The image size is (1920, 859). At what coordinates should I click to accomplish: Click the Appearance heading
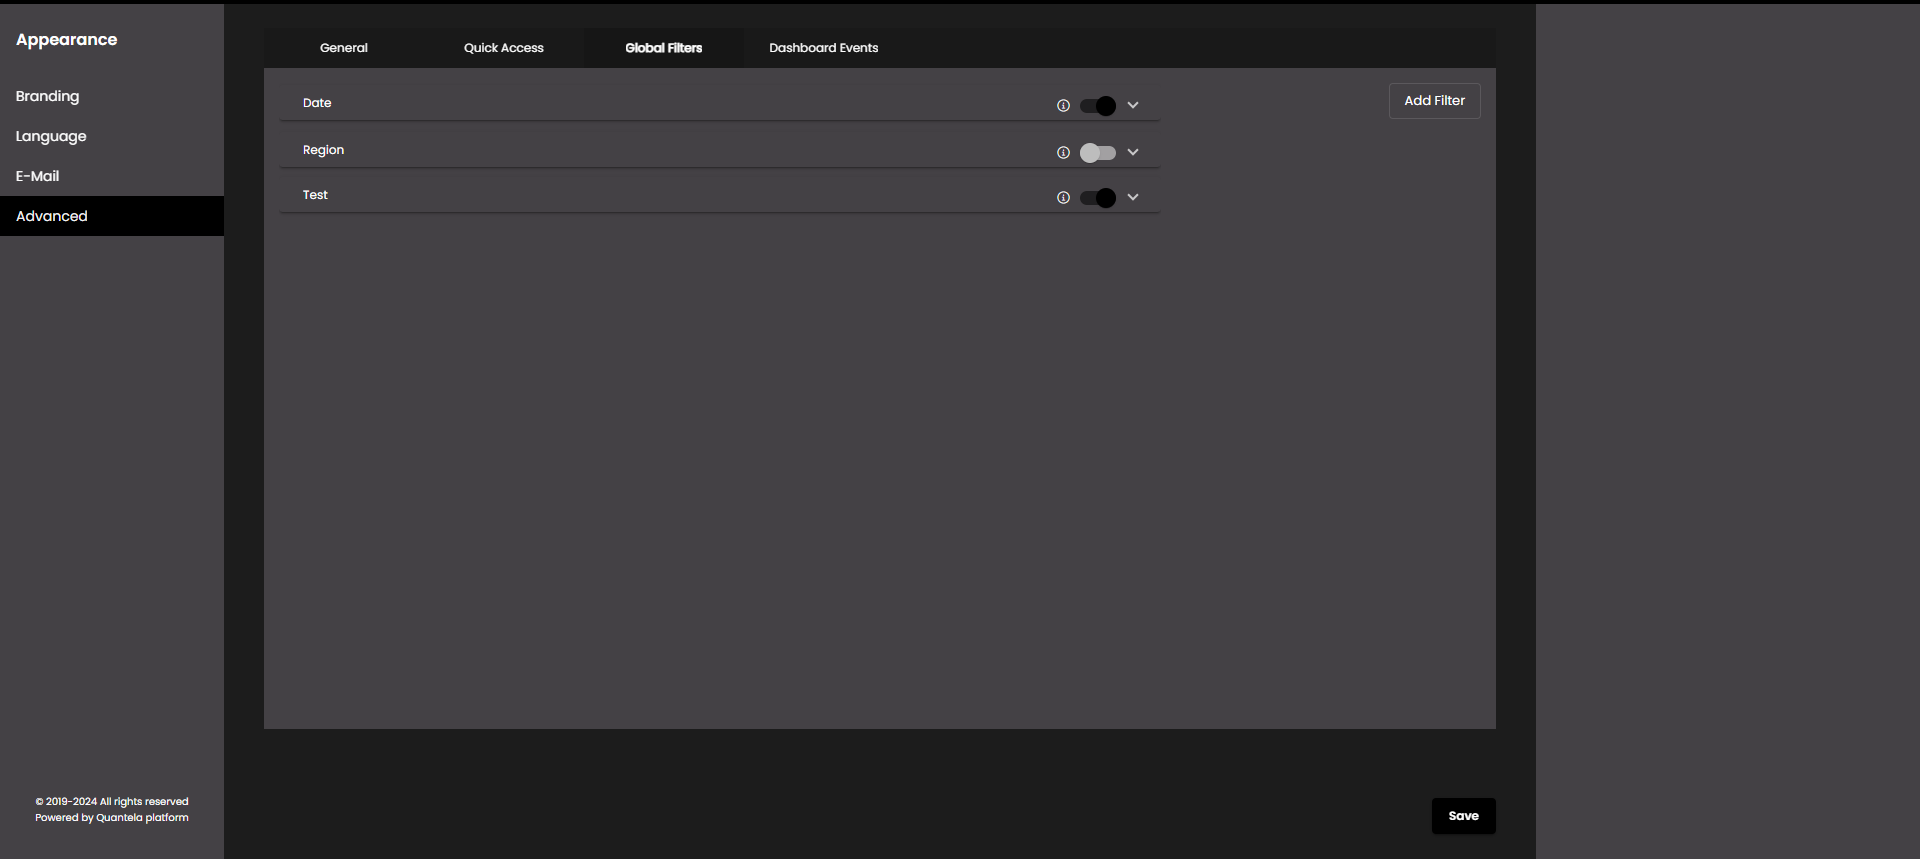(x=67, y=40)
